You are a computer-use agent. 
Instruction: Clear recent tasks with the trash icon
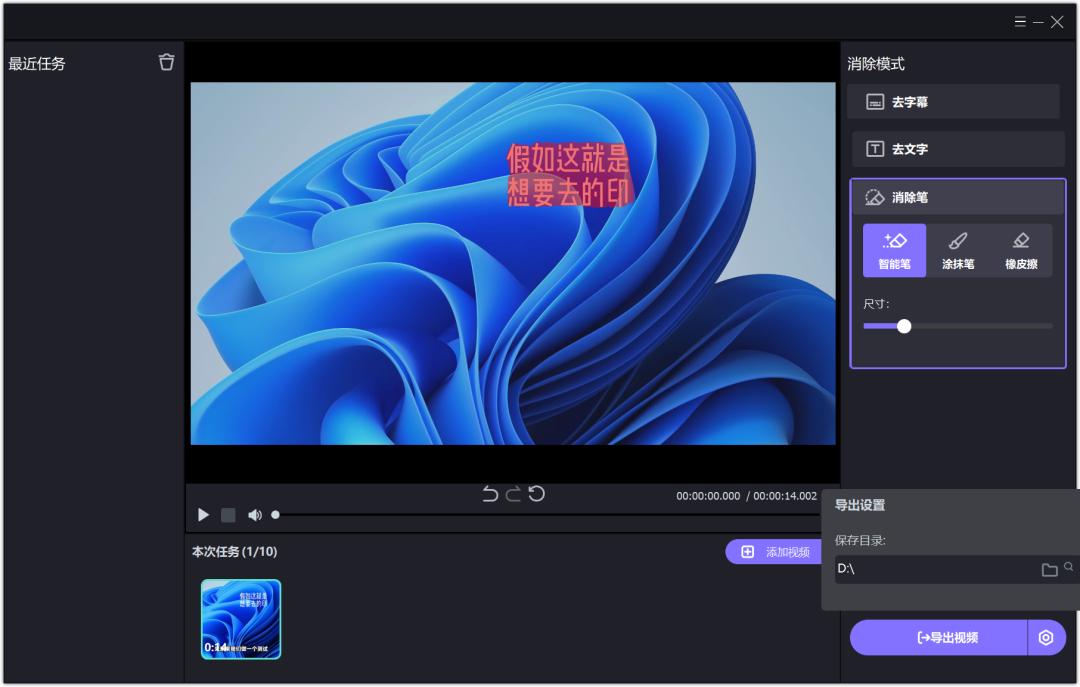167,62
